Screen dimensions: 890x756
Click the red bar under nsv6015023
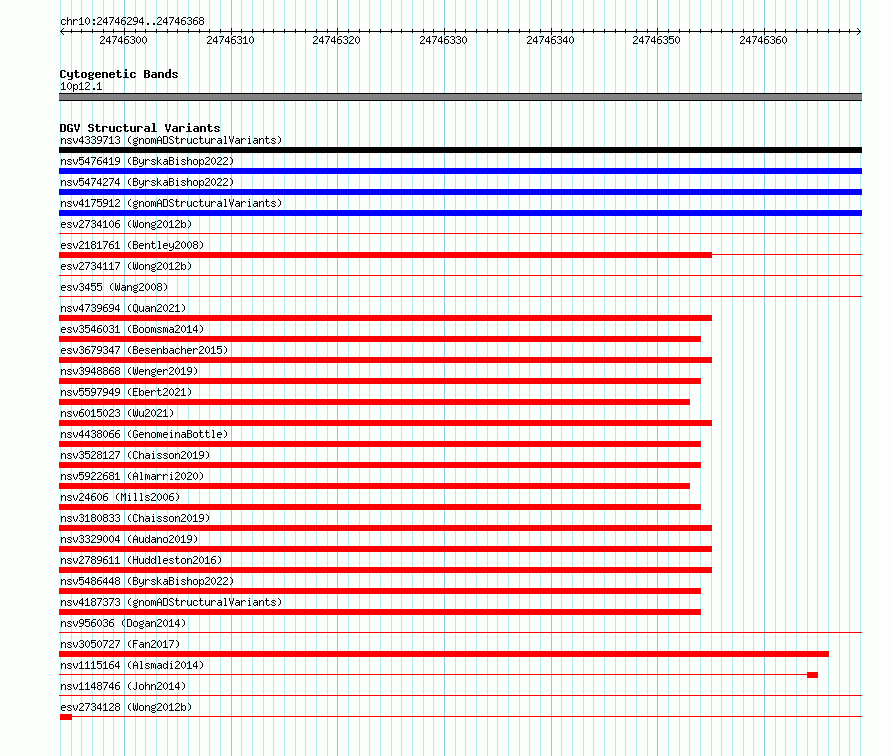(x=385, y=423)
